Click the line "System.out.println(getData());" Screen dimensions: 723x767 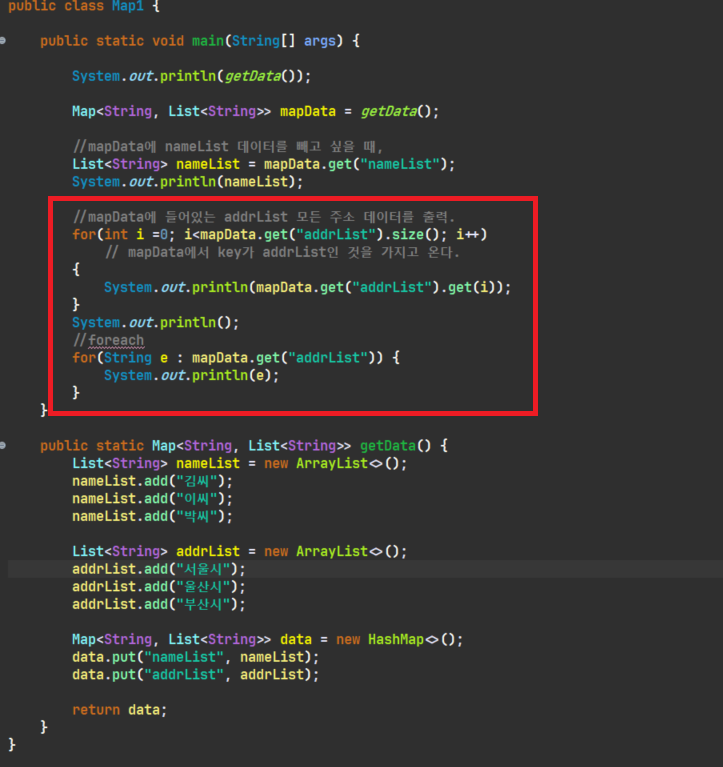coord(191,76)
